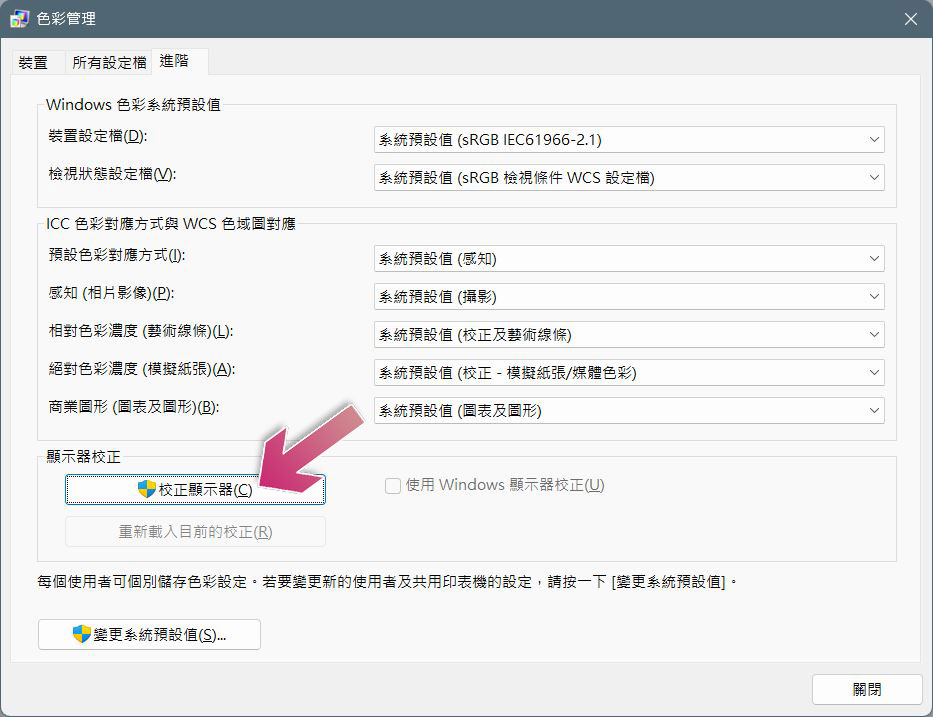This screenshot has width=933, height=717.
Task: Toggle 使用 Windows 顯示器校正 checkbox
Action: point(393,486)
